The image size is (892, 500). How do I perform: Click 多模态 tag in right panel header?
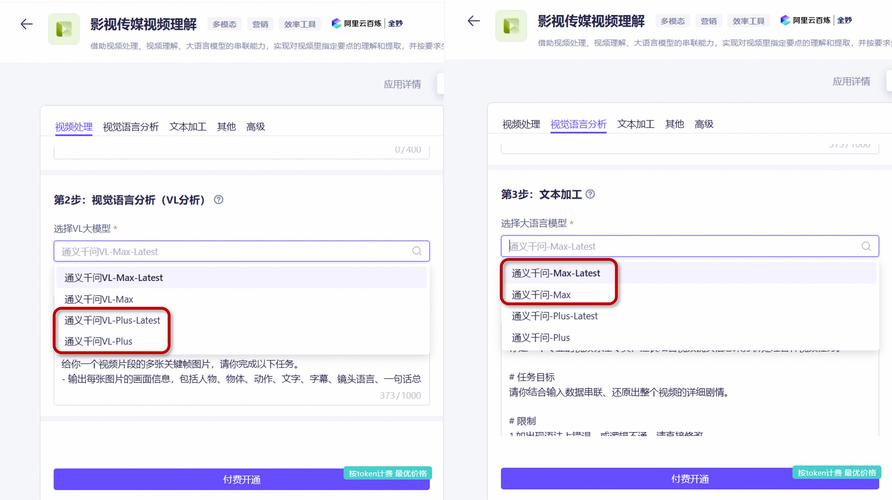672,21
